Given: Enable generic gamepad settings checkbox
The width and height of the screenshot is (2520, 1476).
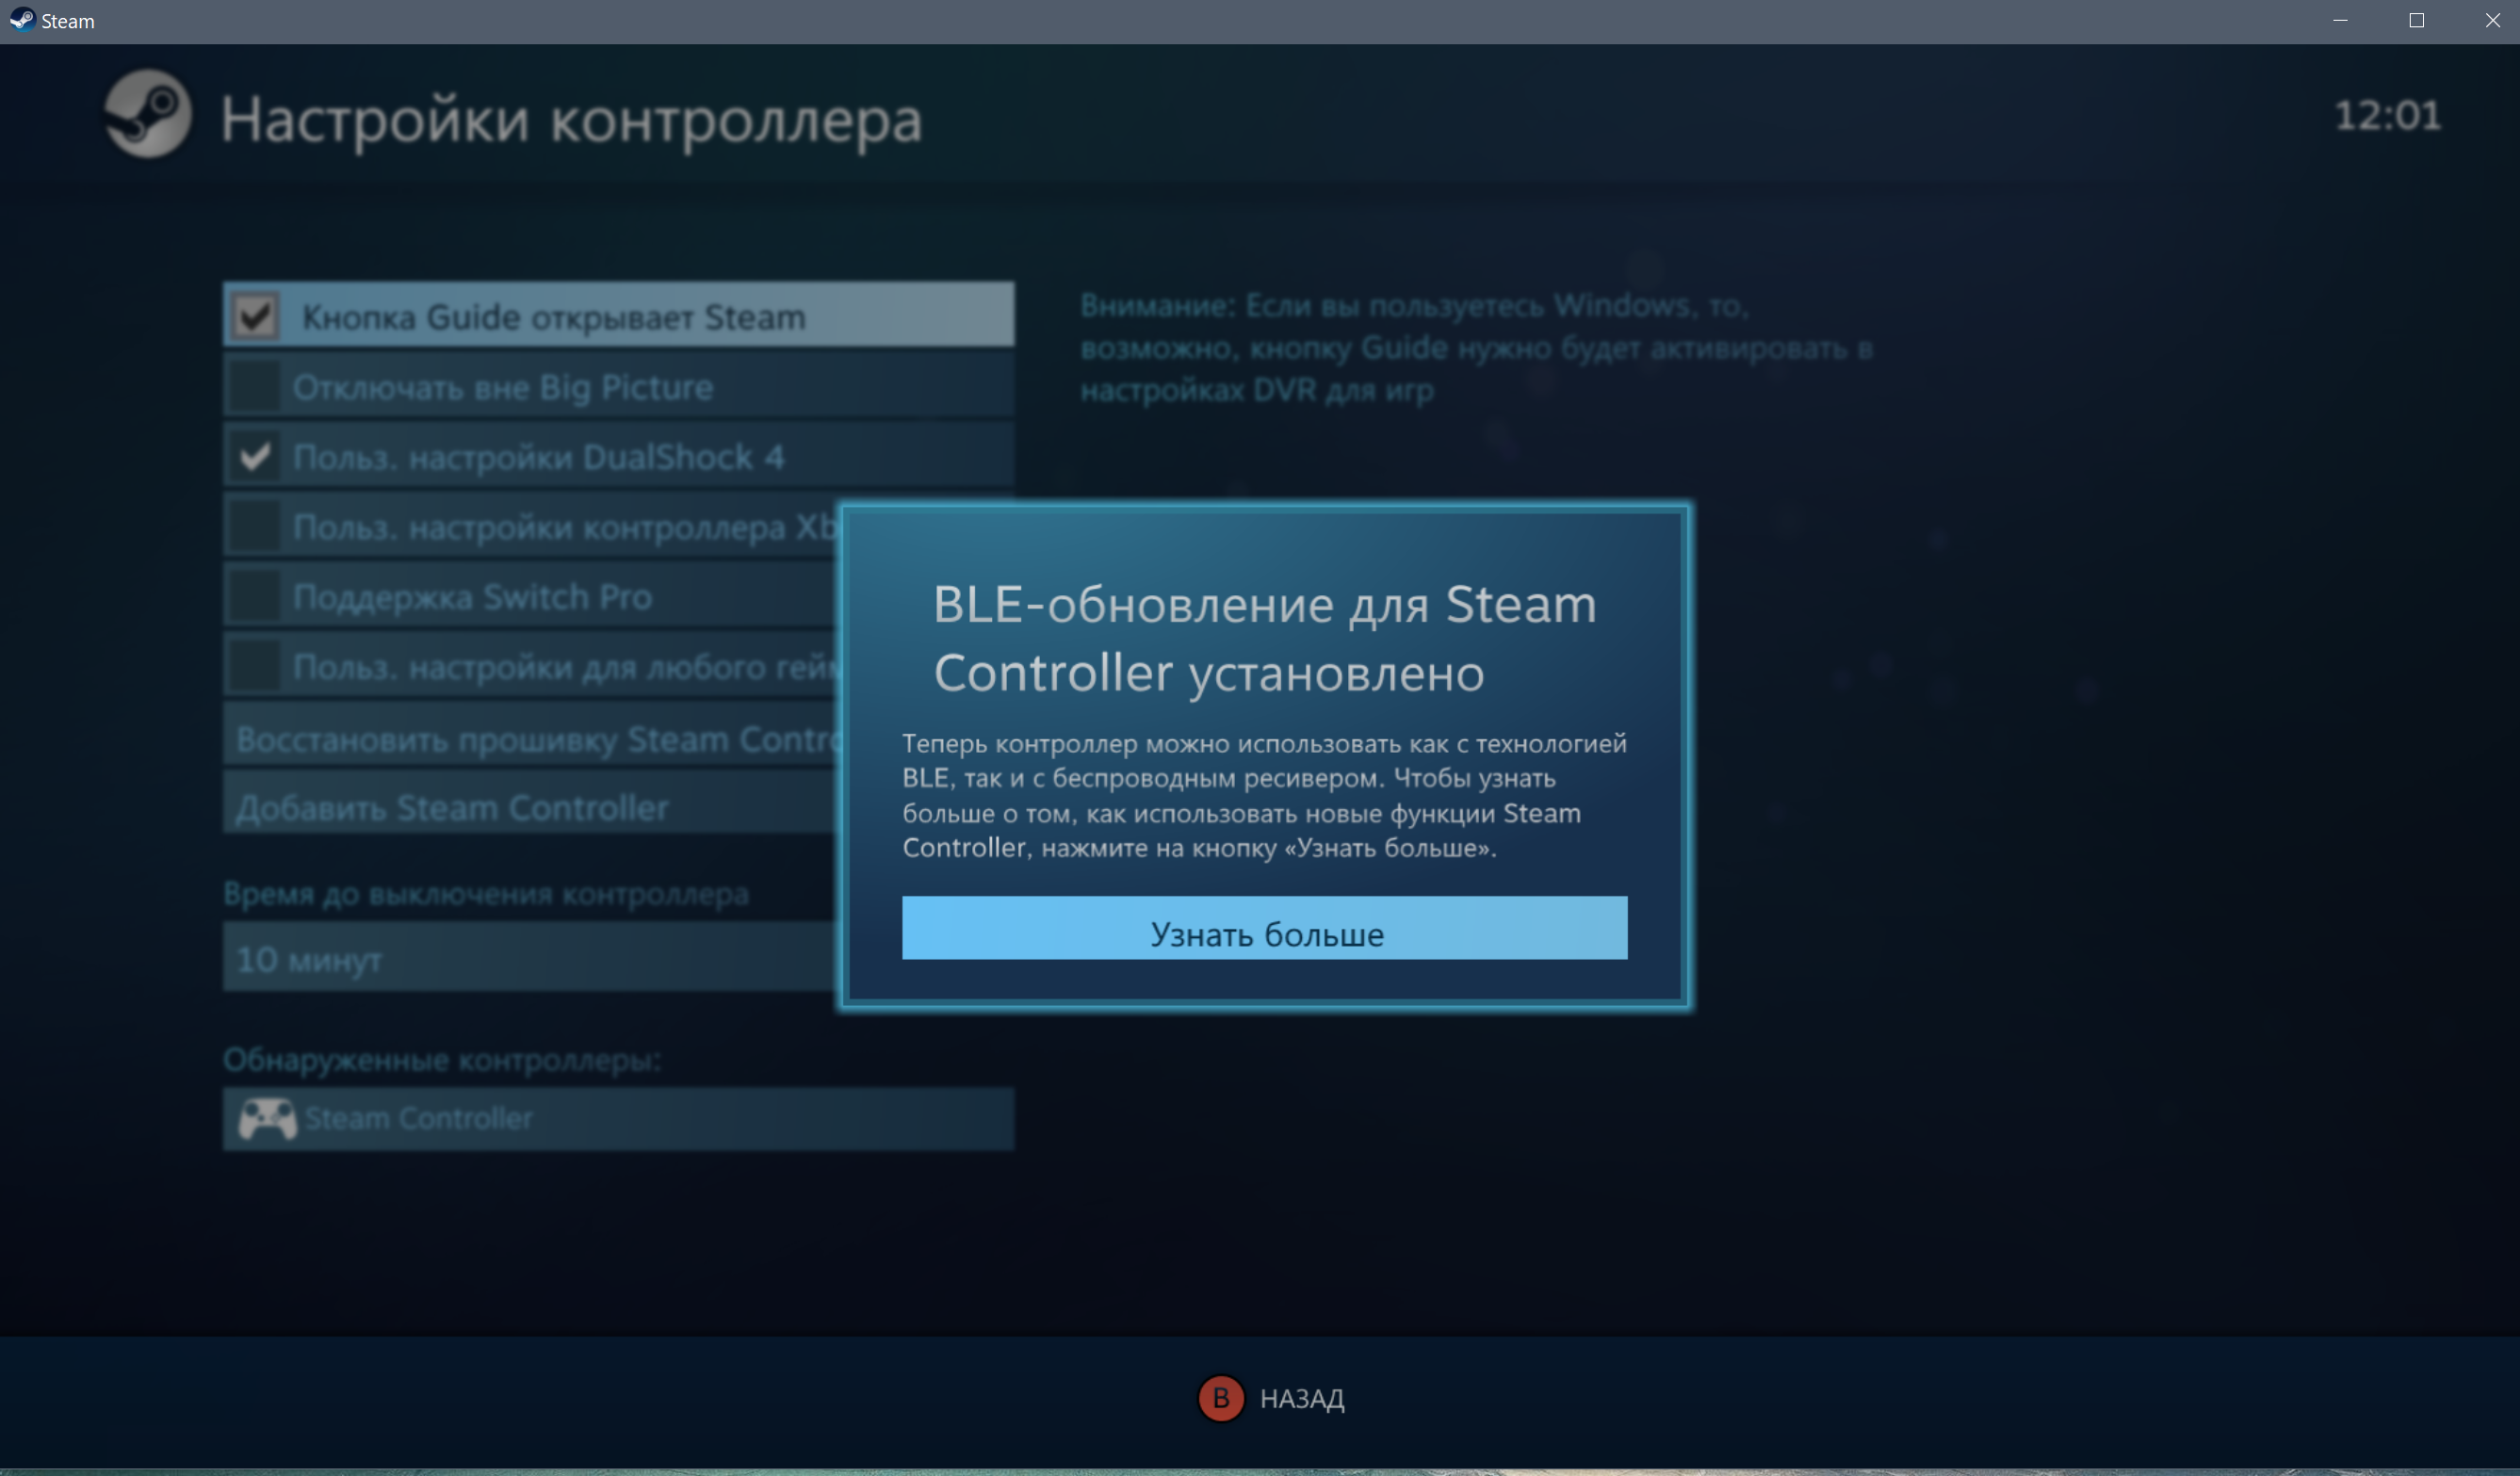Looking at the screenshot, I should click(255, 666).
